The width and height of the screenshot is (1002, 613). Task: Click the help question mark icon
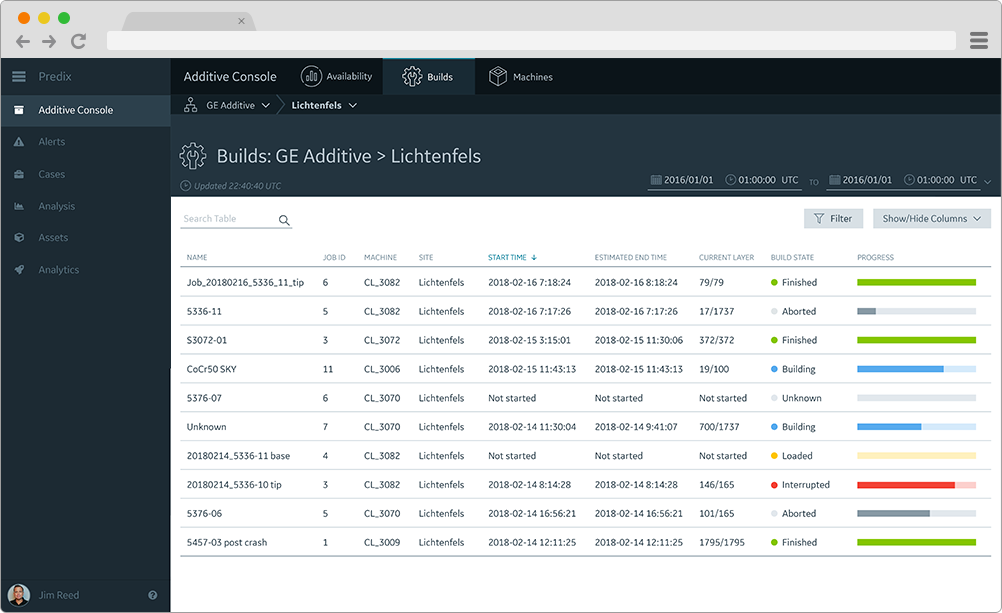[153, 595]
